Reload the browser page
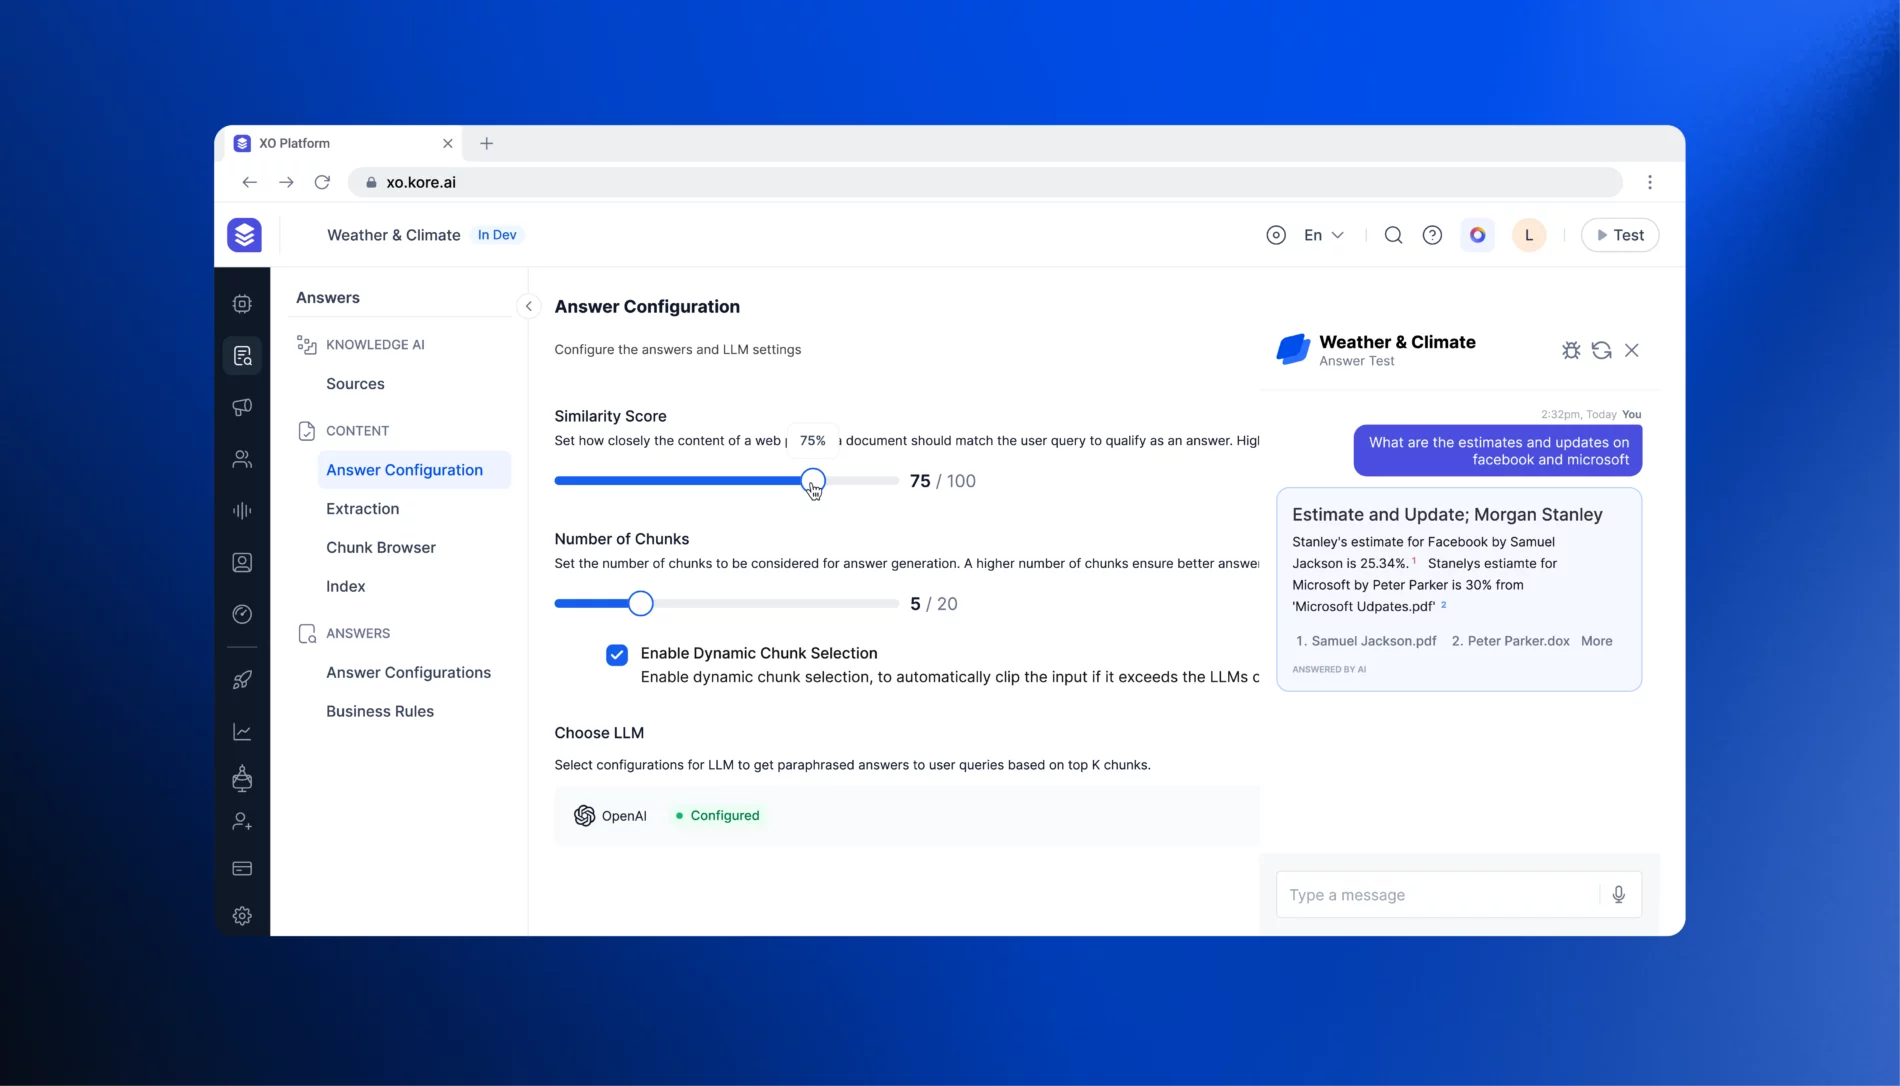The width and height of the screenshot is (1900, 1086). click(322, 182)
